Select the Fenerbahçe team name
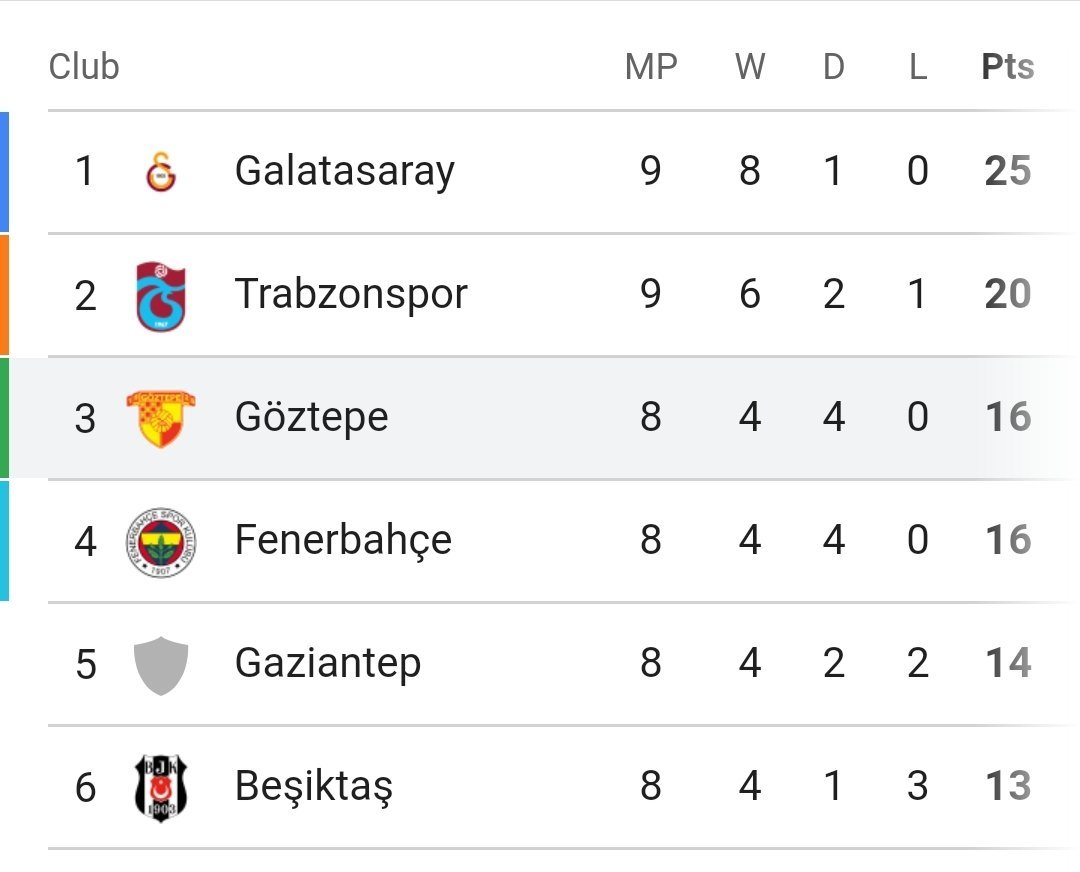 coord(343,541)
